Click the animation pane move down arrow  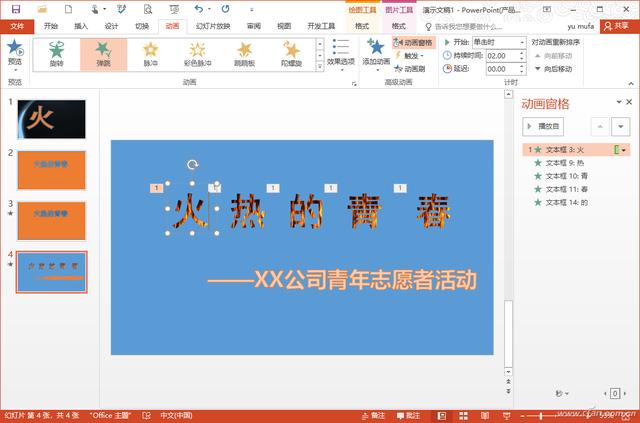tap(620, 127)
